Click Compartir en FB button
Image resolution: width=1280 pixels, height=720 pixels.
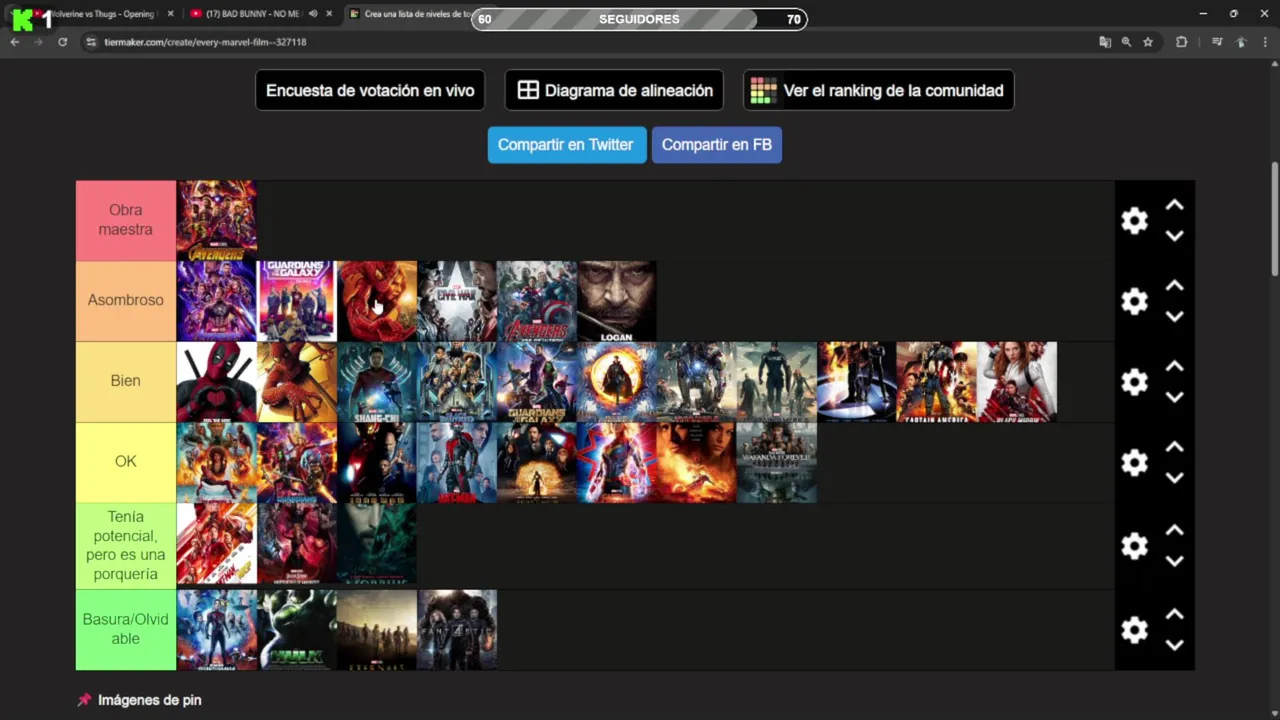(x=717, y=145)
